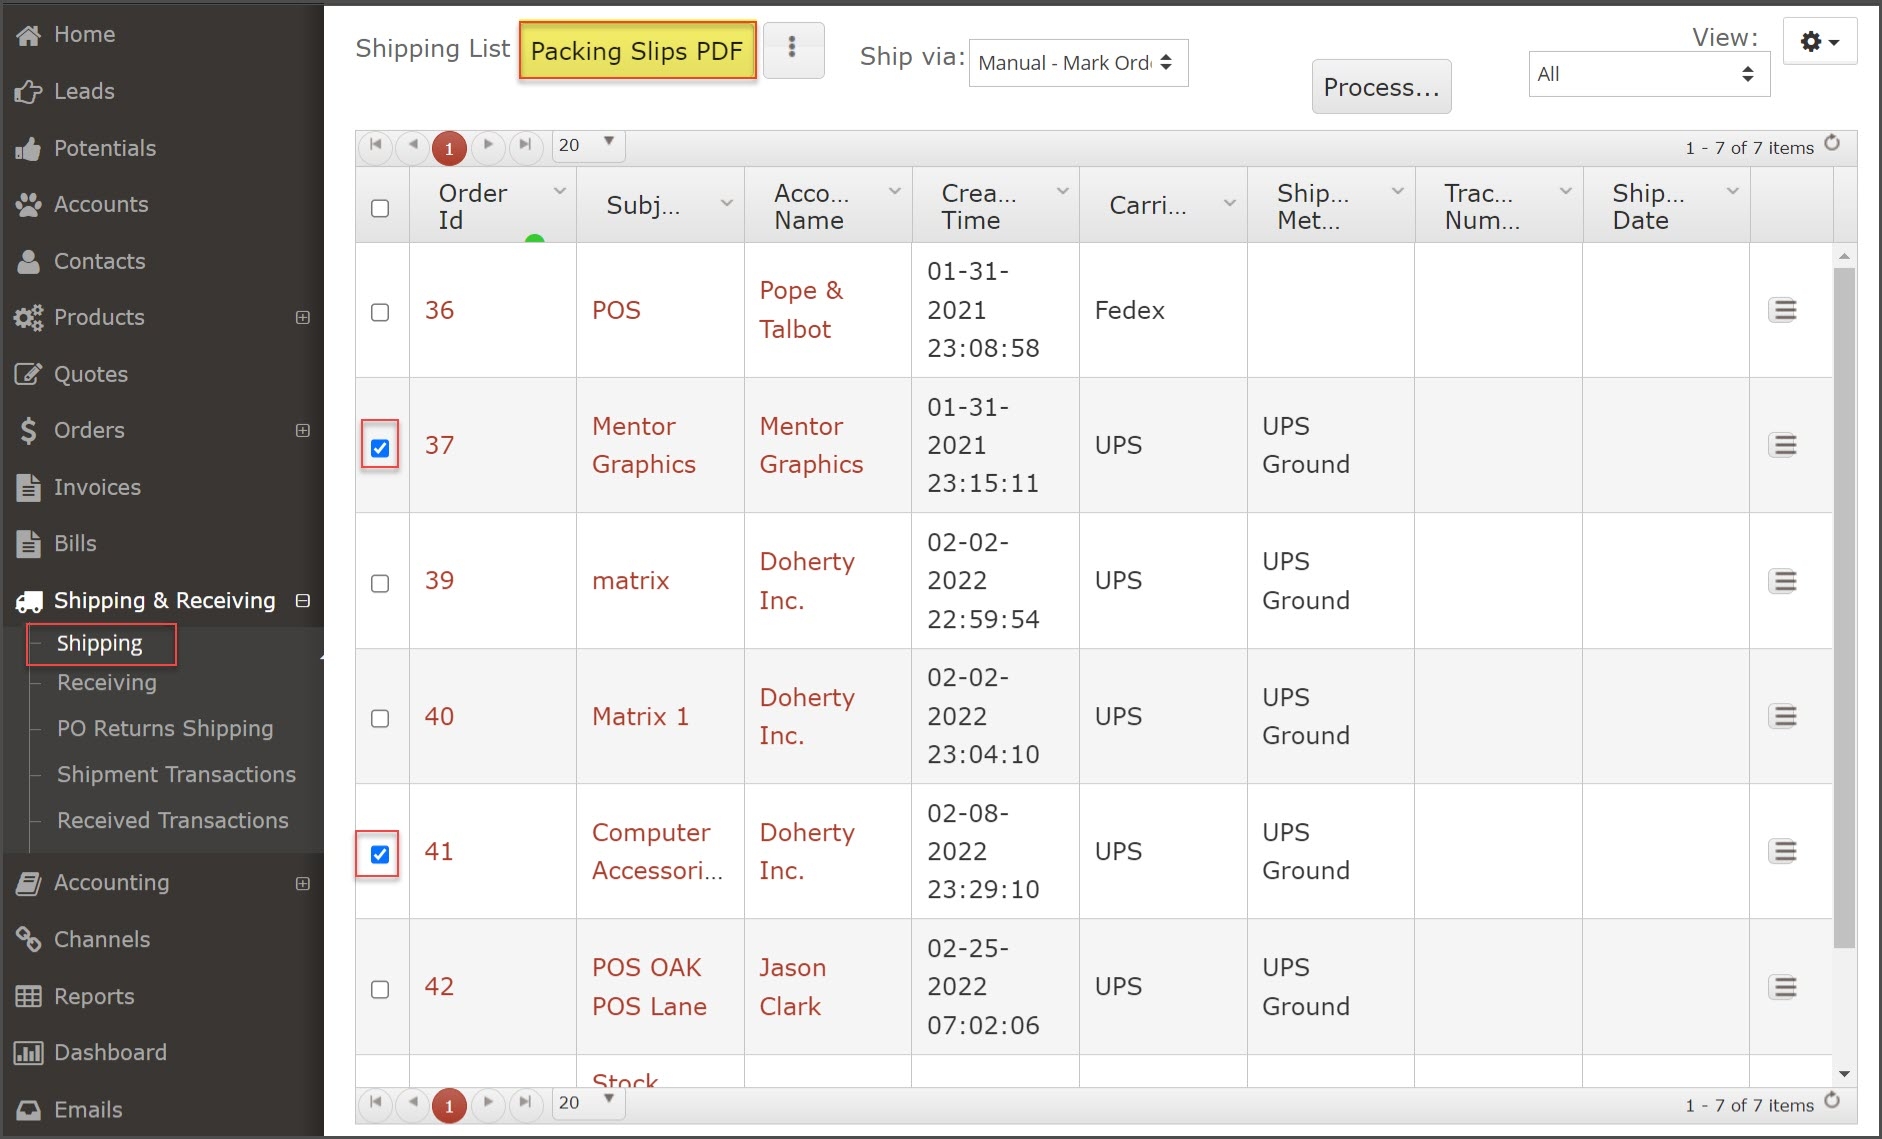
Task: Open the three-dot more options menu
Action: point(792,48)
